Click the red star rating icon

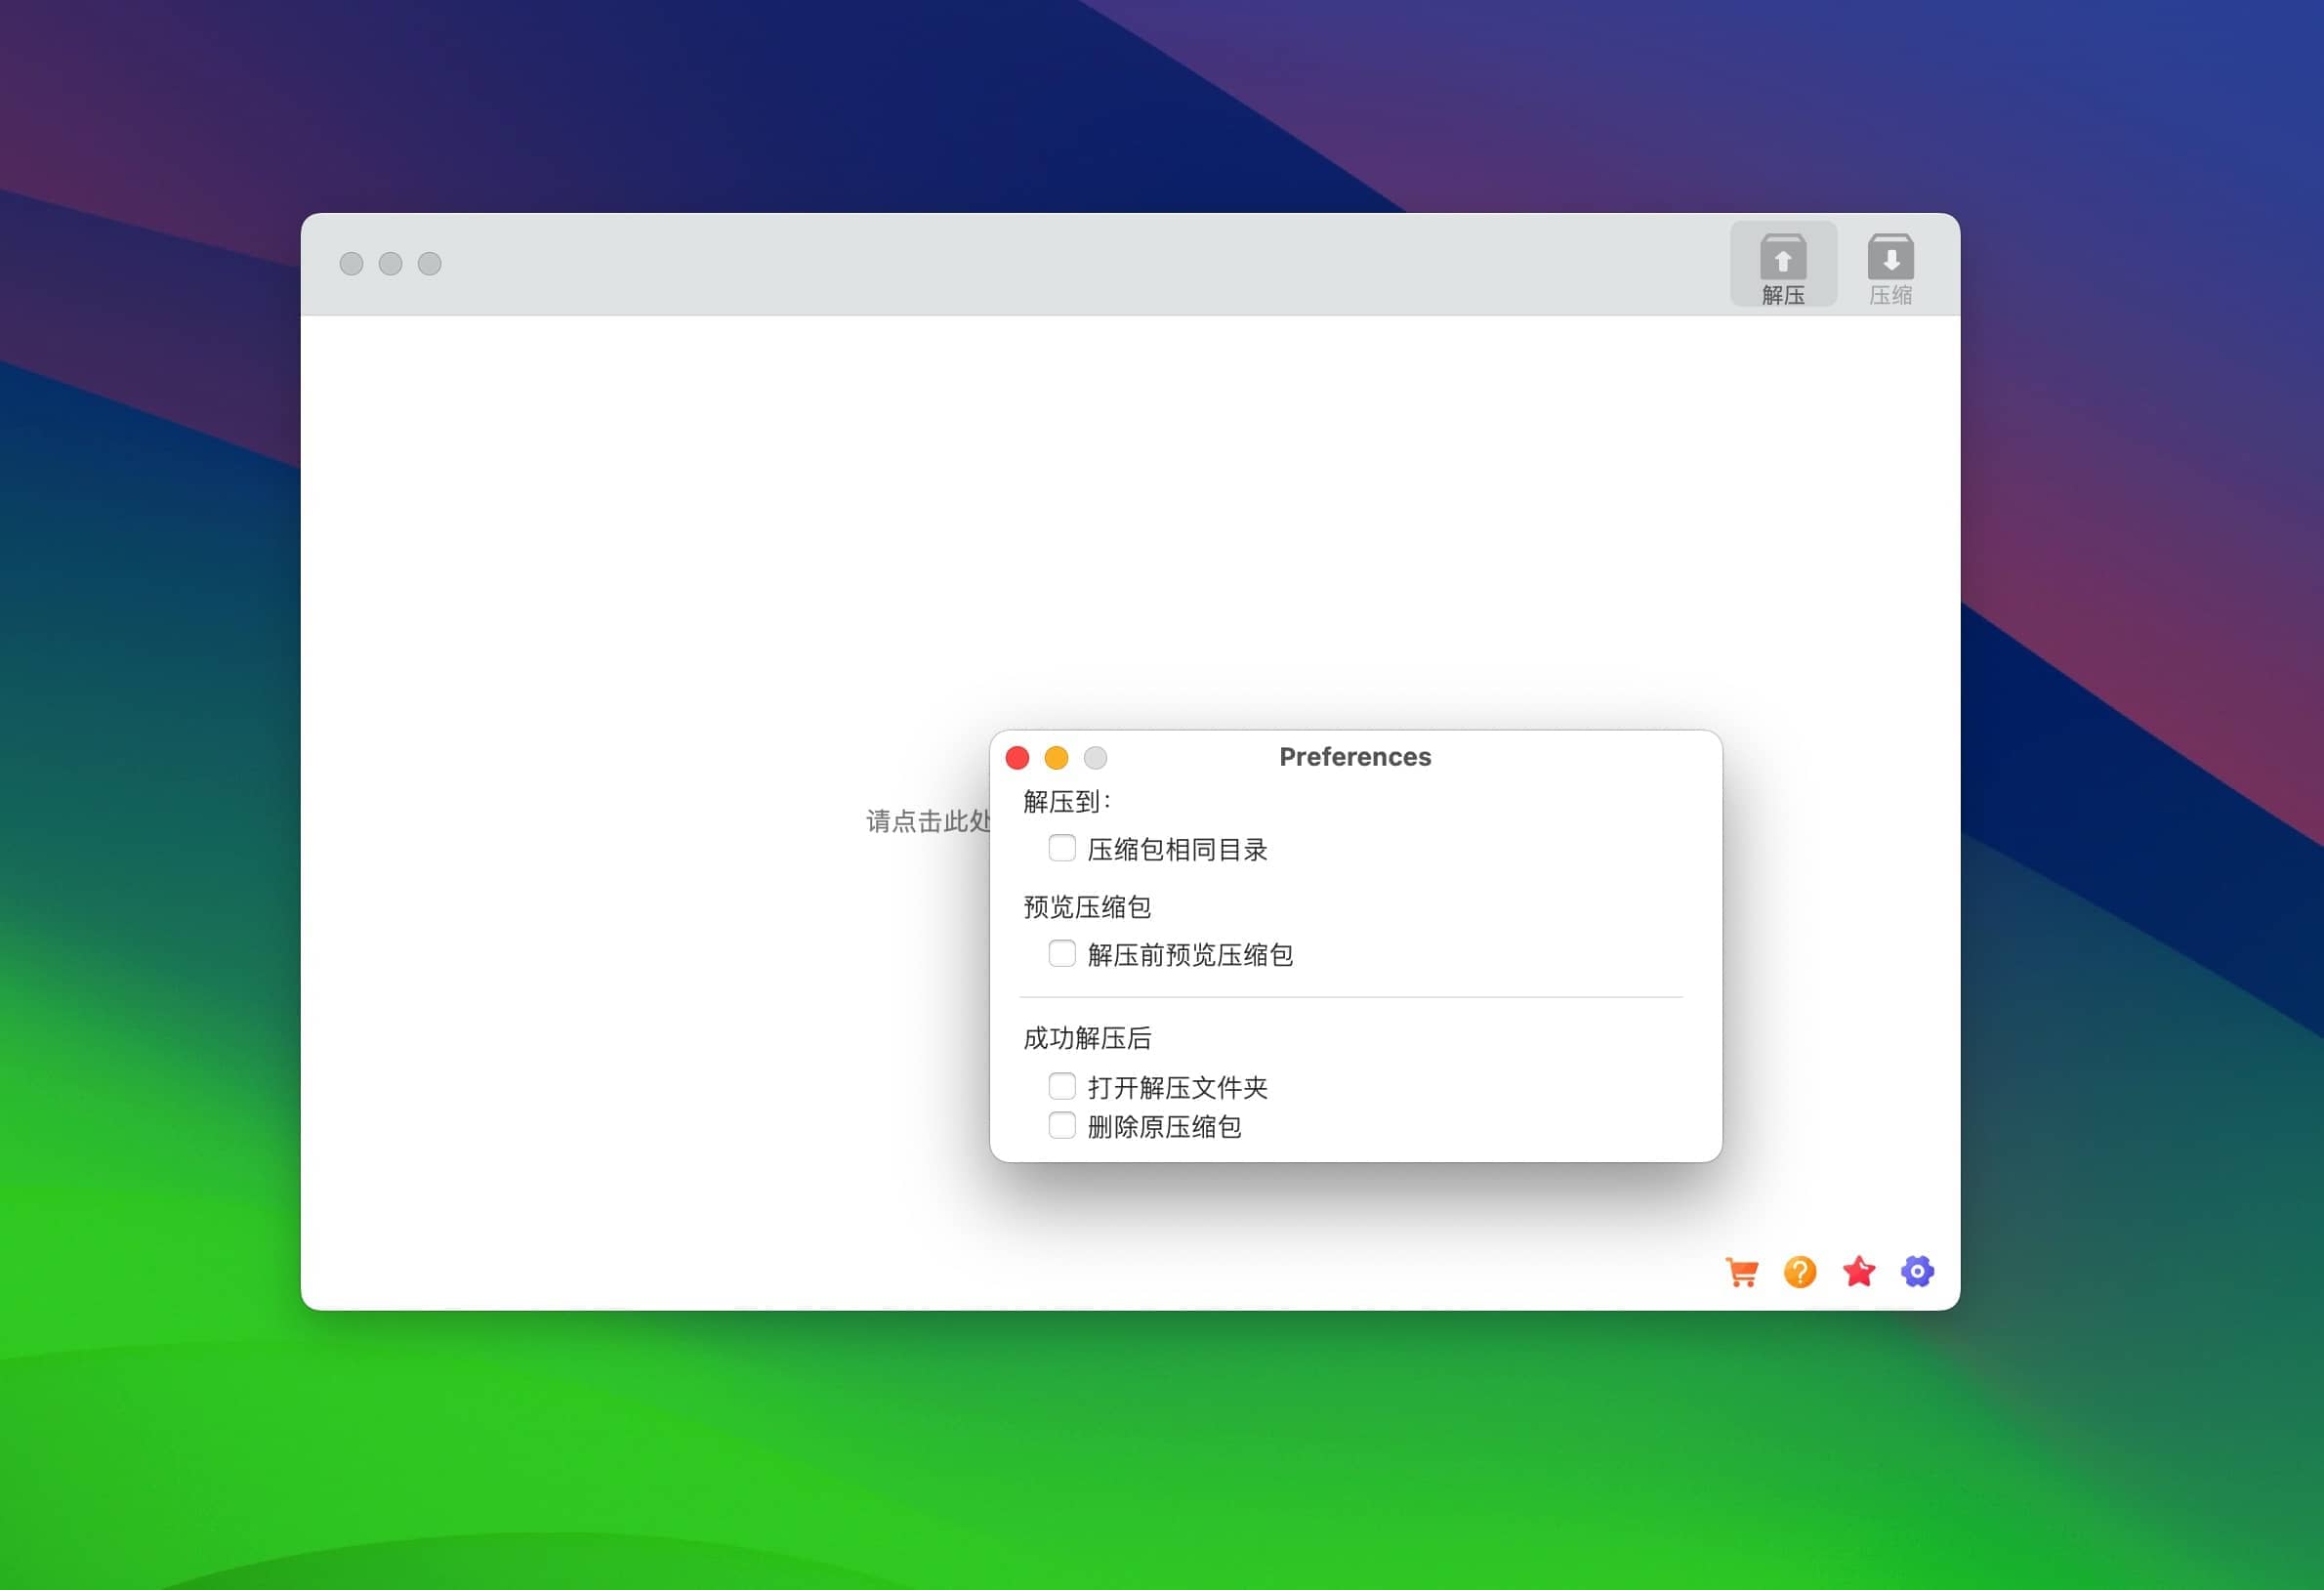click(x=1859, y=1272)
